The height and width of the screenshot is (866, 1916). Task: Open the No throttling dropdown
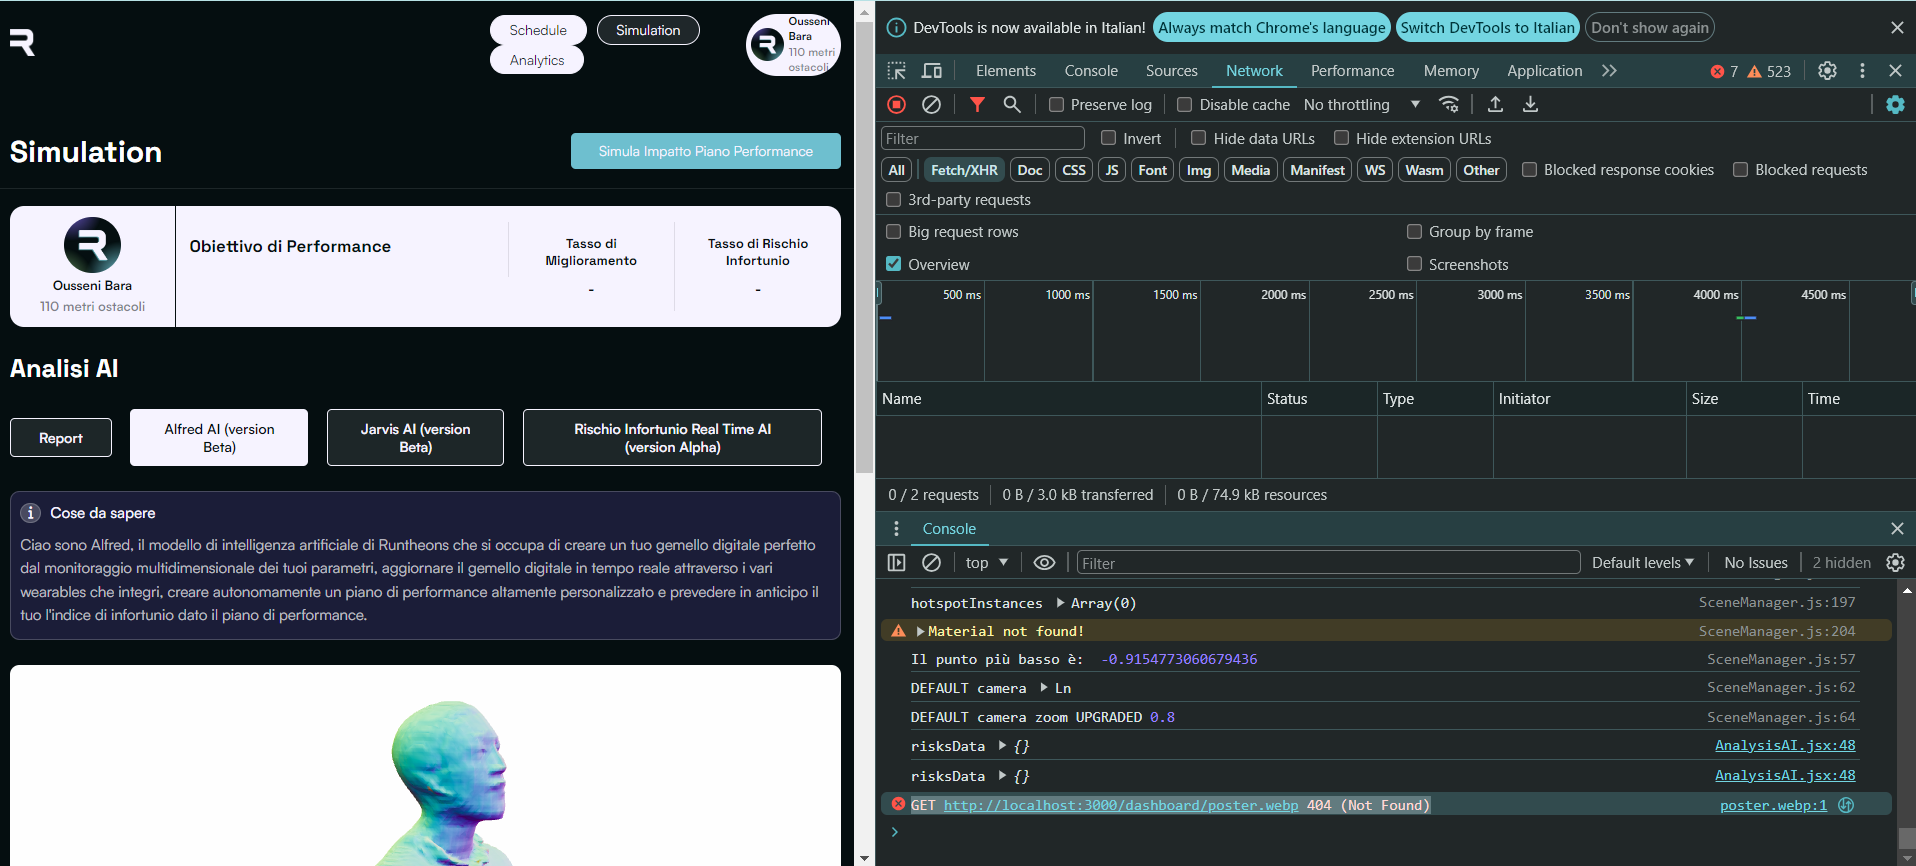point(1362,104)
